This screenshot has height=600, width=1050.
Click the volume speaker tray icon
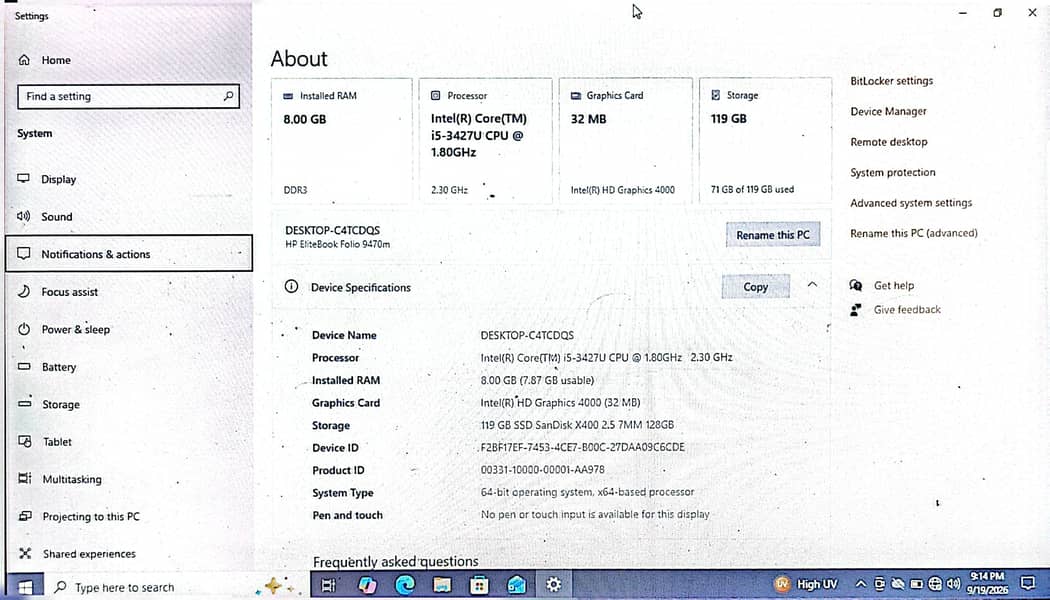tap(954, 585)
